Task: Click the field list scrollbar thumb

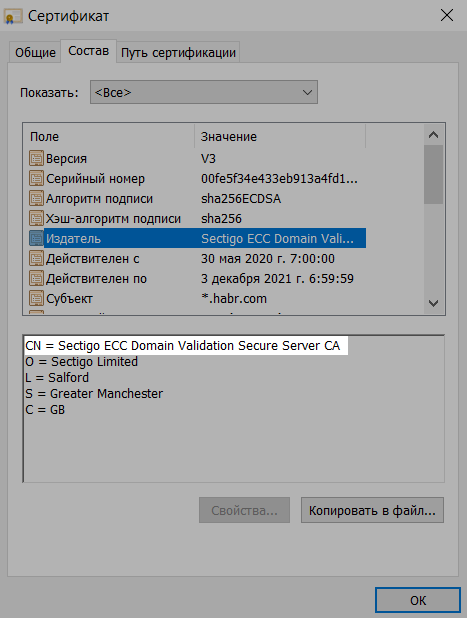Action: [x=434, y=174]
